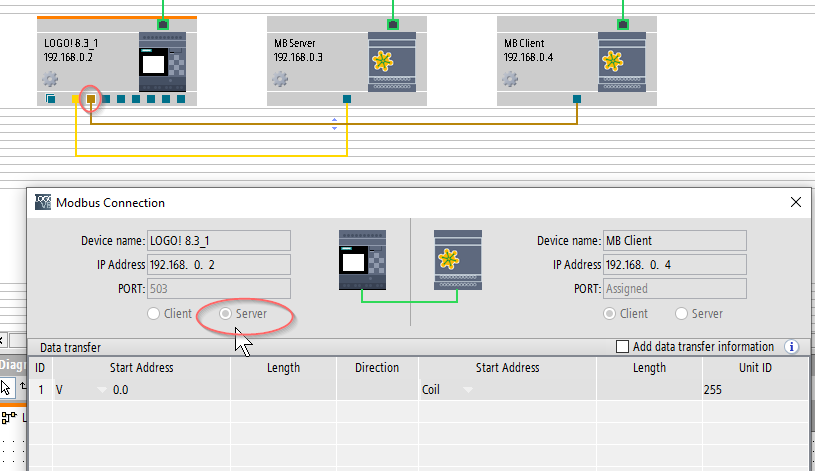Click LOGO! 8.3_1 Device name field
815x471 pixels.
(219, 241)
